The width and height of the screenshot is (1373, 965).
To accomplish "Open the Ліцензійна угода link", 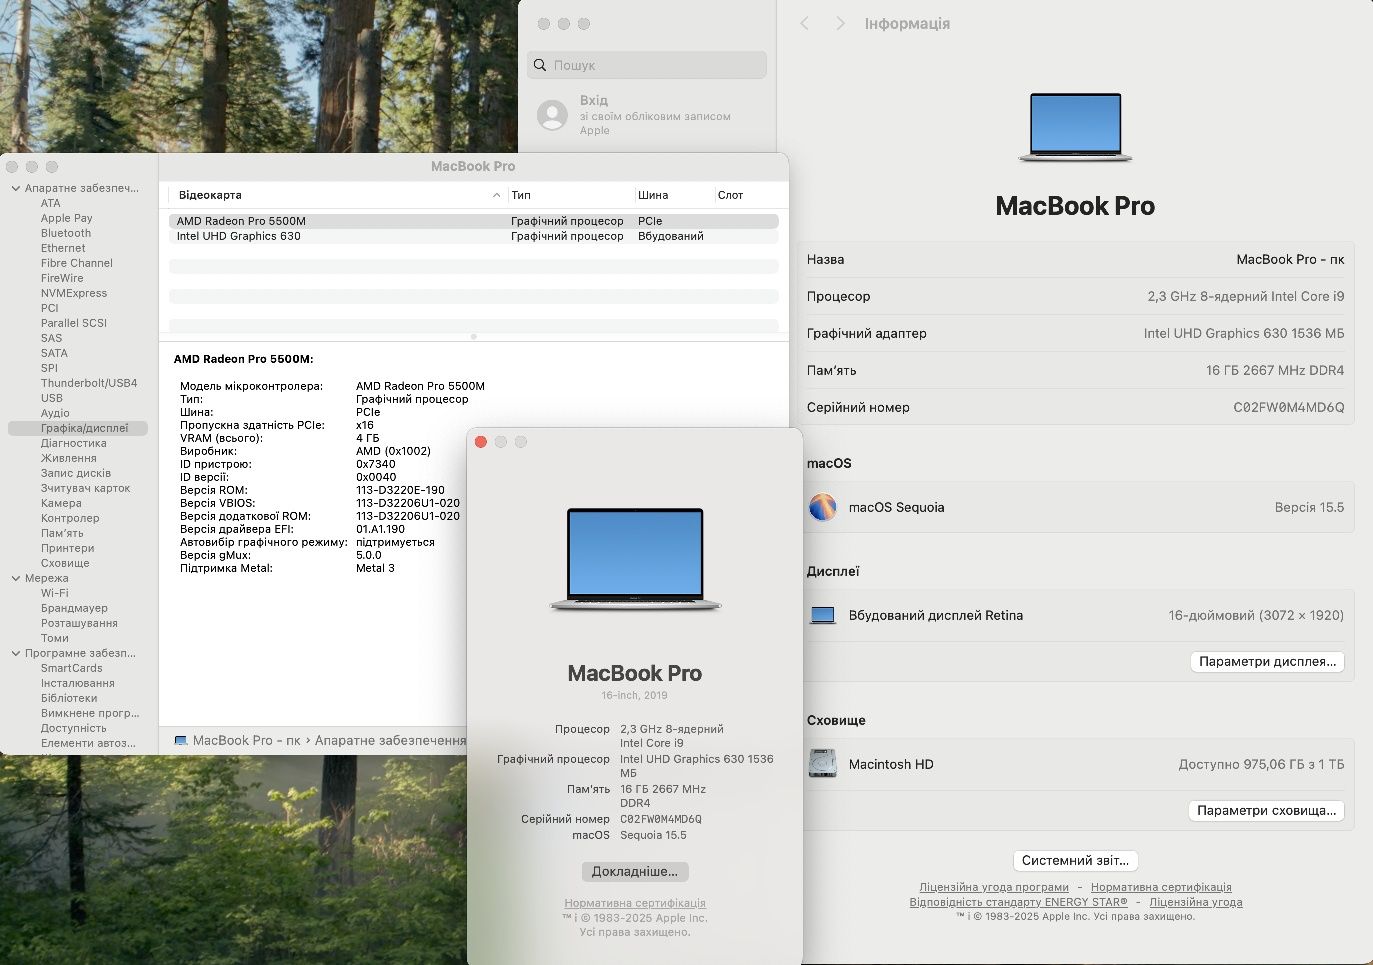I will (1196, 902).
